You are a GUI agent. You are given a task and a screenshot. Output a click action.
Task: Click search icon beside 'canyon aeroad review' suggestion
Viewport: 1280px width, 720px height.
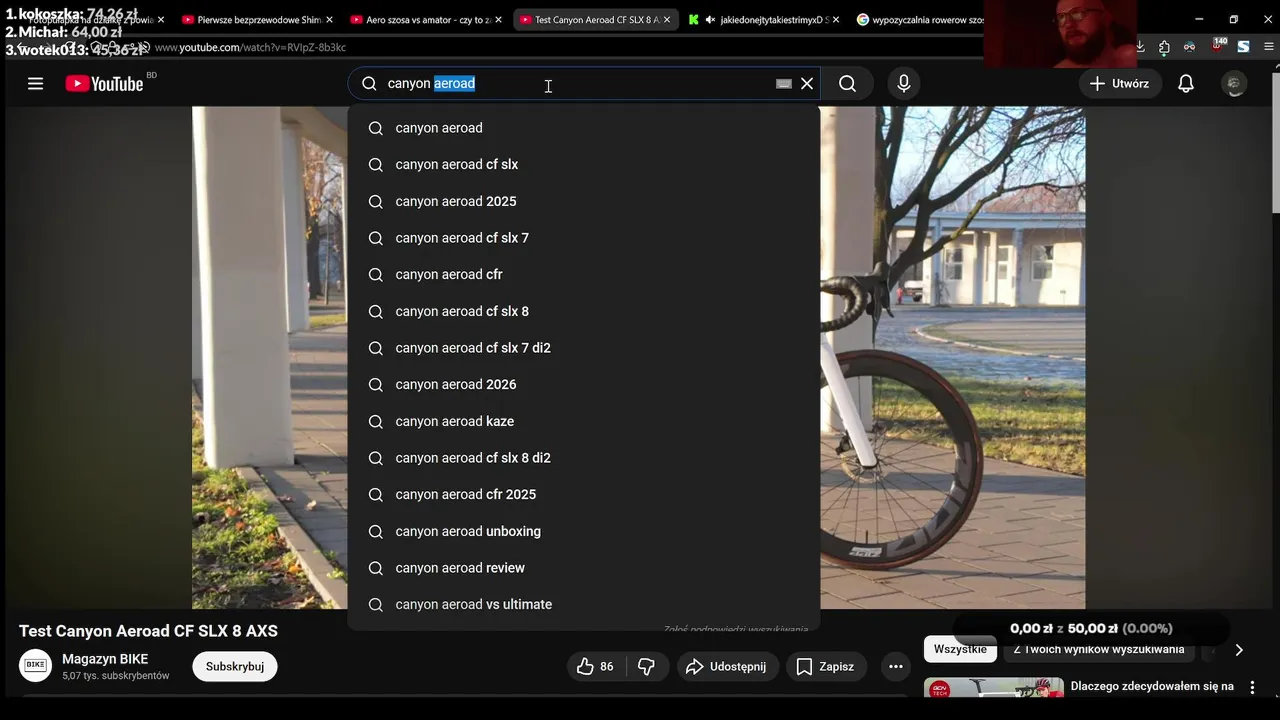pos(375,568)
